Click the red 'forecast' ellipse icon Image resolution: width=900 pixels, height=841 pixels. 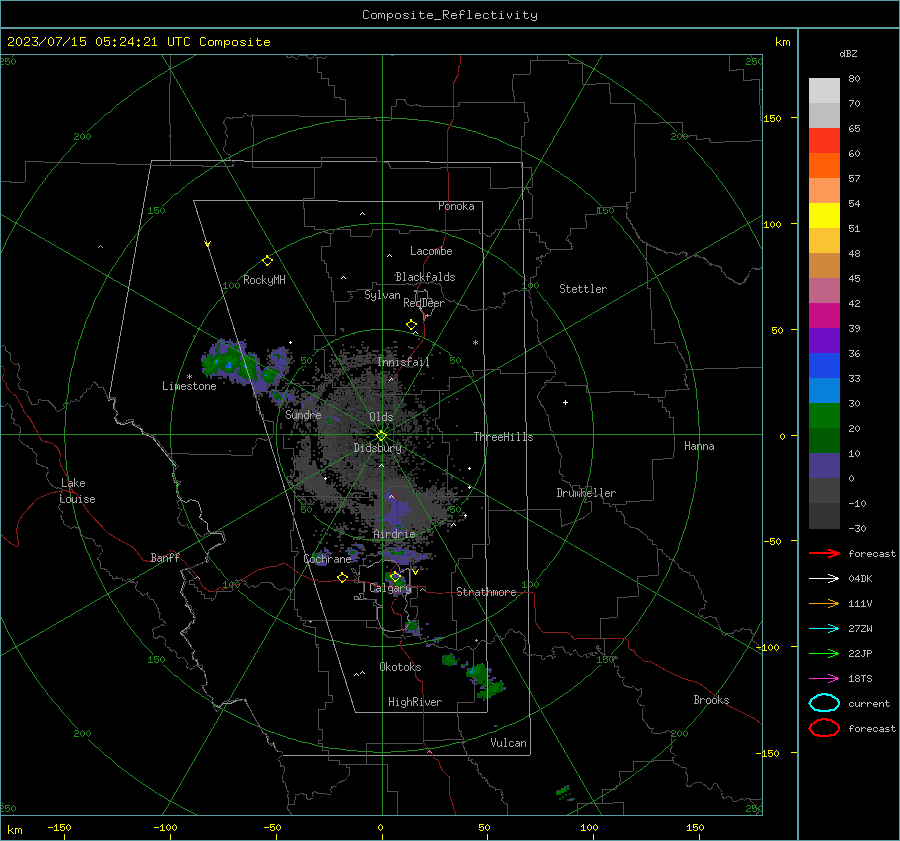(824, 728)
